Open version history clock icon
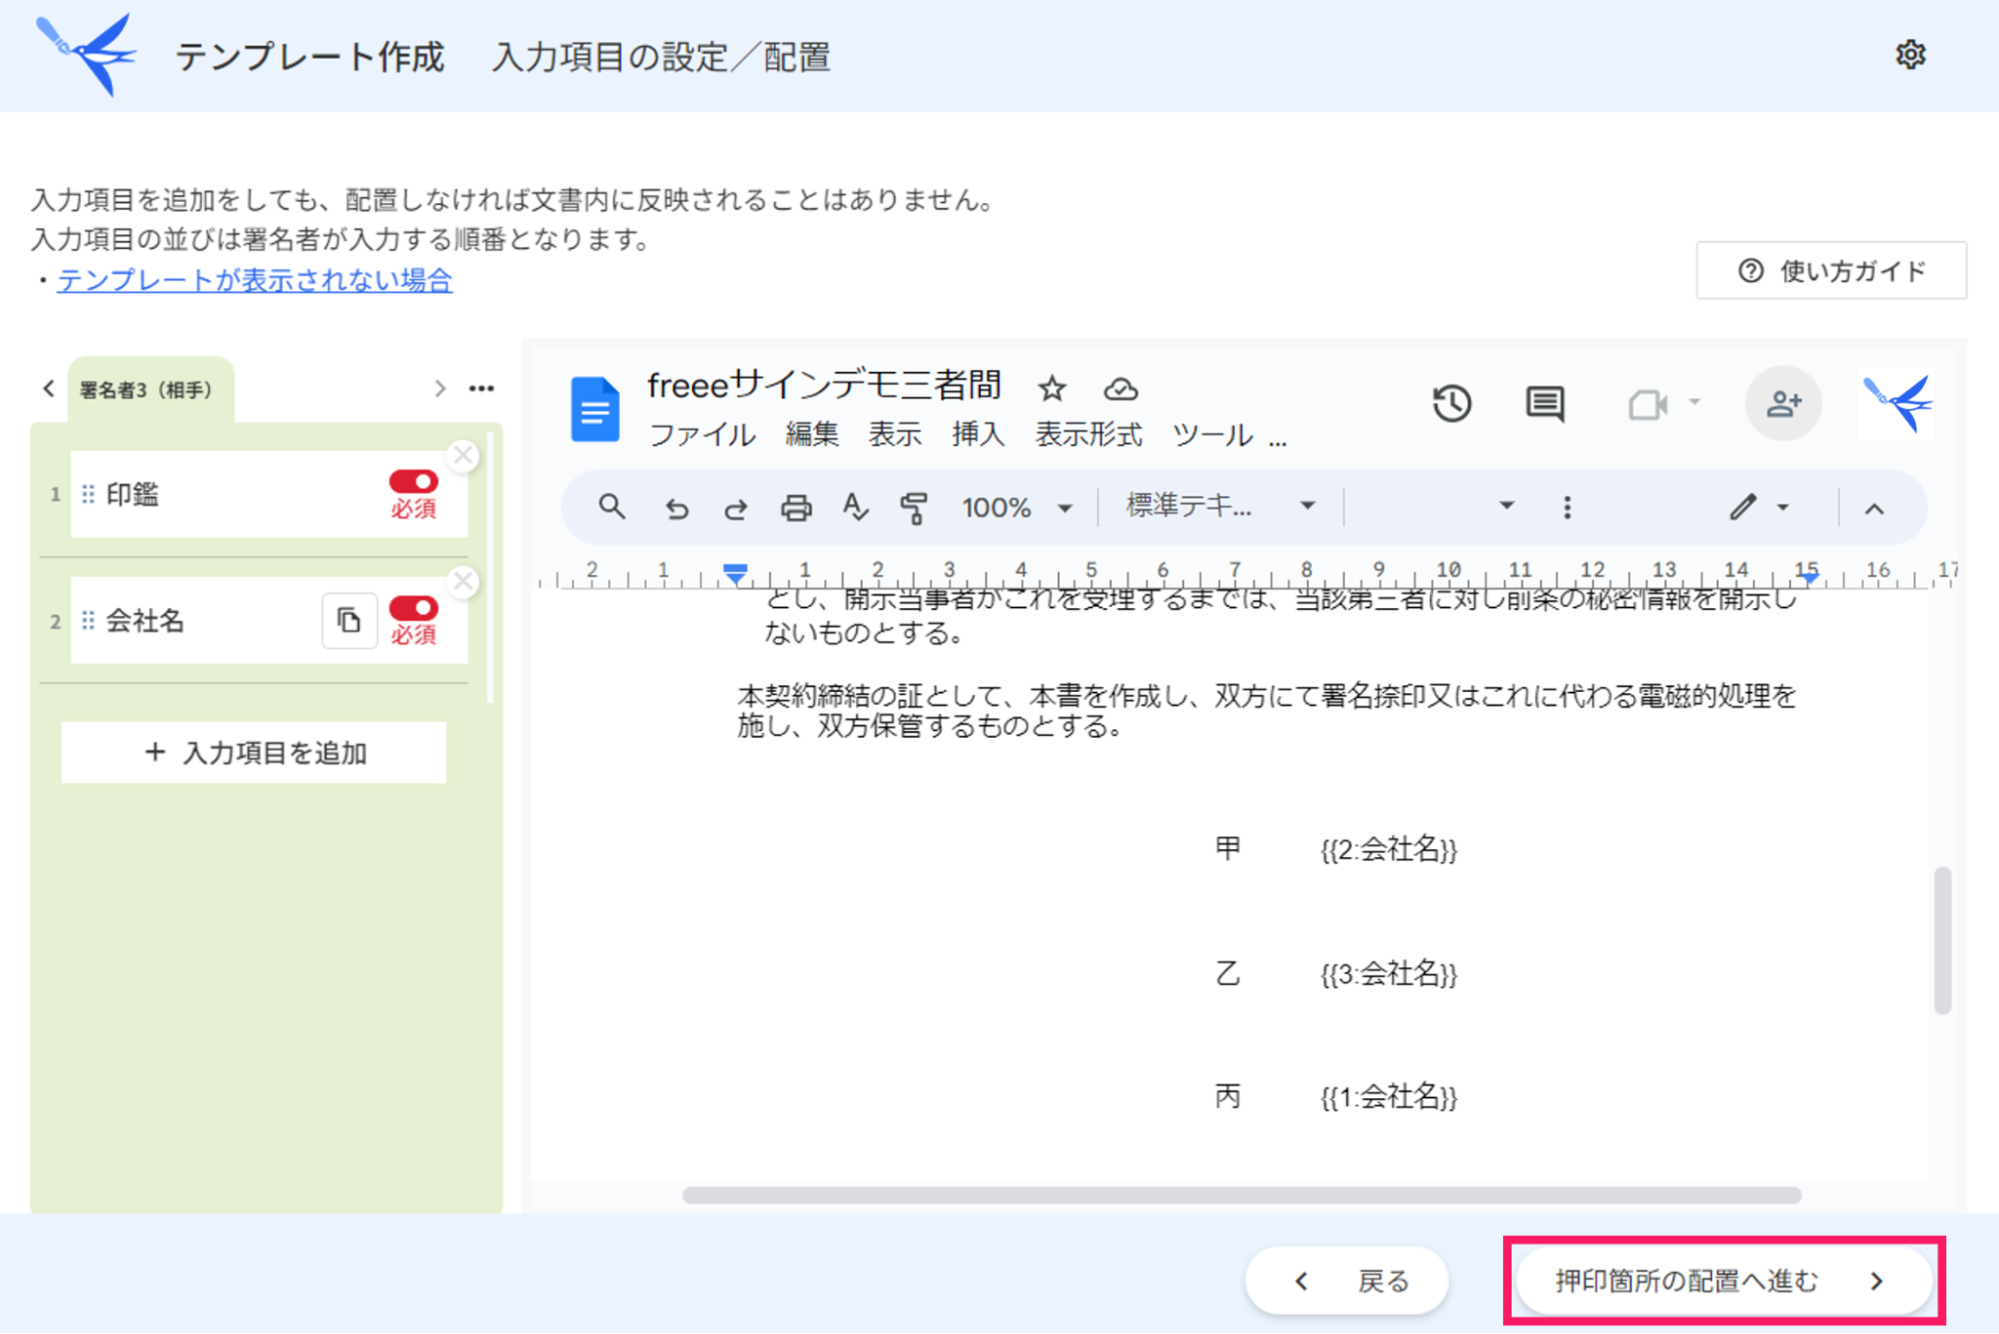Screen dimensions: 1999x1334 tap(1452, 404)
